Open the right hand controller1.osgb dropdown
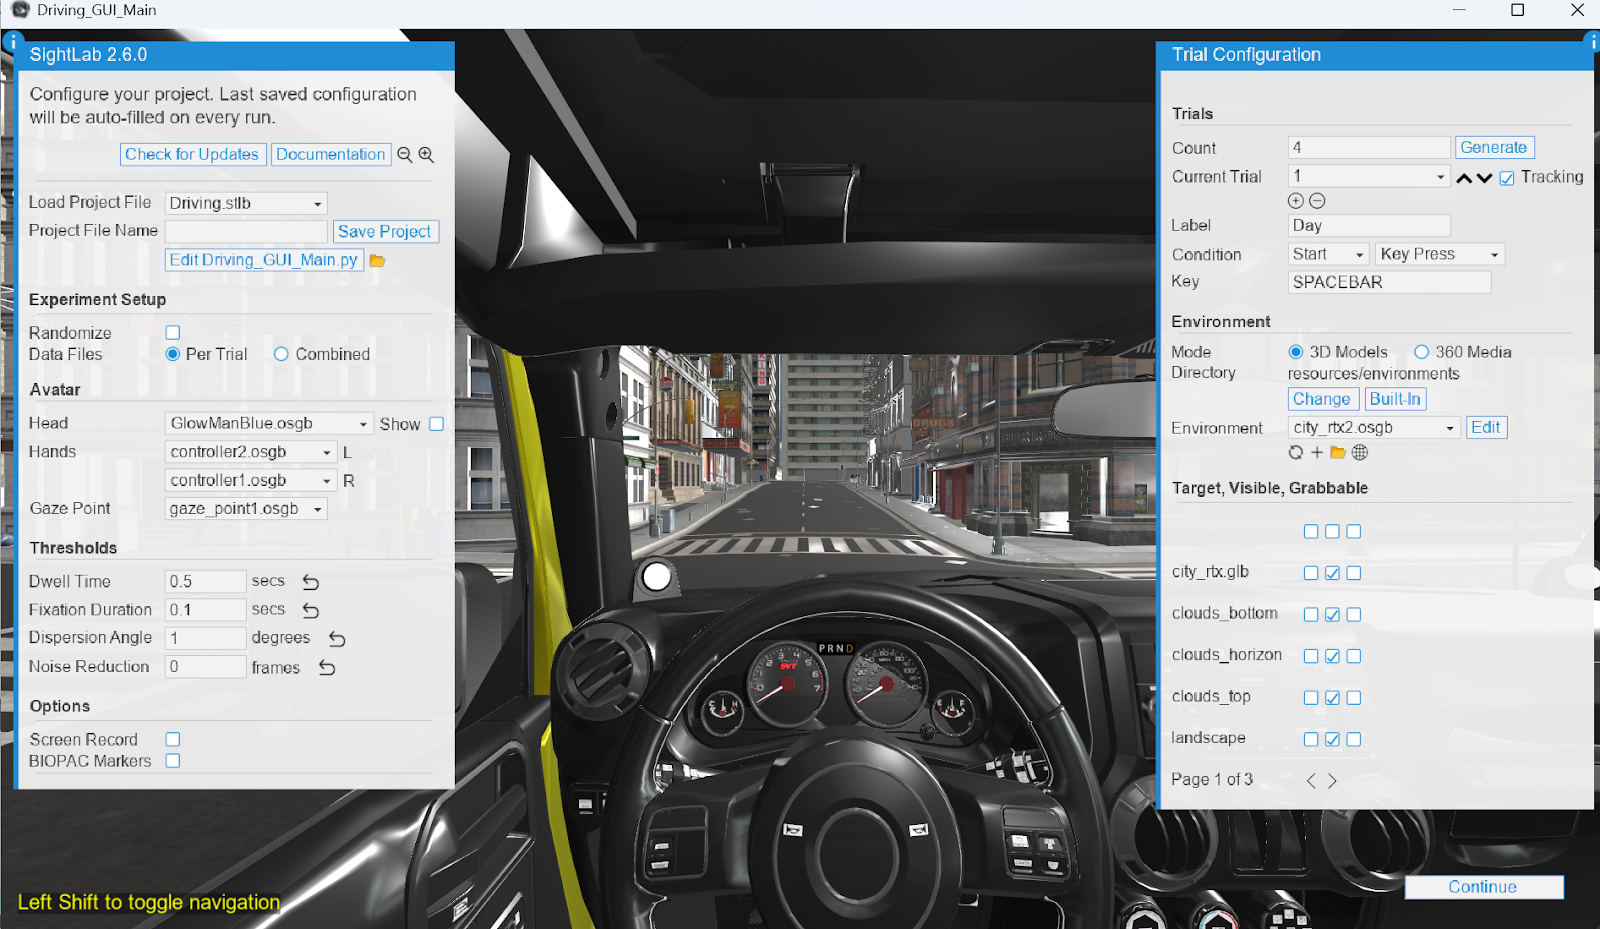Screen dimensions: 1600x929 251,481
